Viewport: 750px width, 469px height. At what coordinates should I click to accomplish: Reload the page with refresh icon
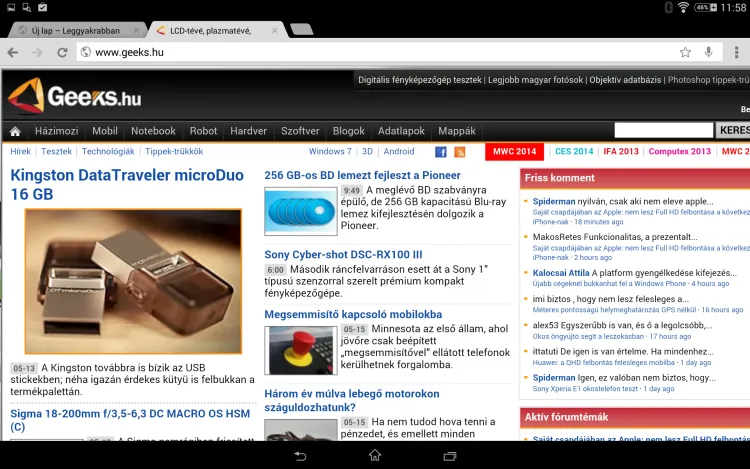tap(62, 52)
